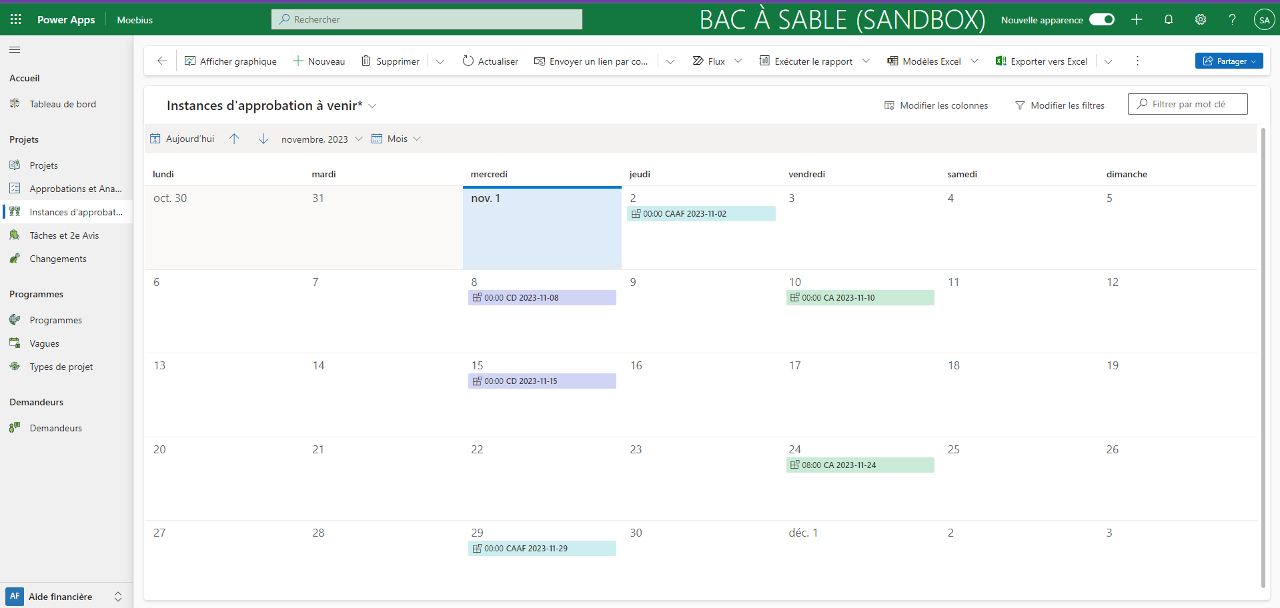Open the Mois calendar view dropdown
1280x608 pixels.
click(x=396, y=139)
